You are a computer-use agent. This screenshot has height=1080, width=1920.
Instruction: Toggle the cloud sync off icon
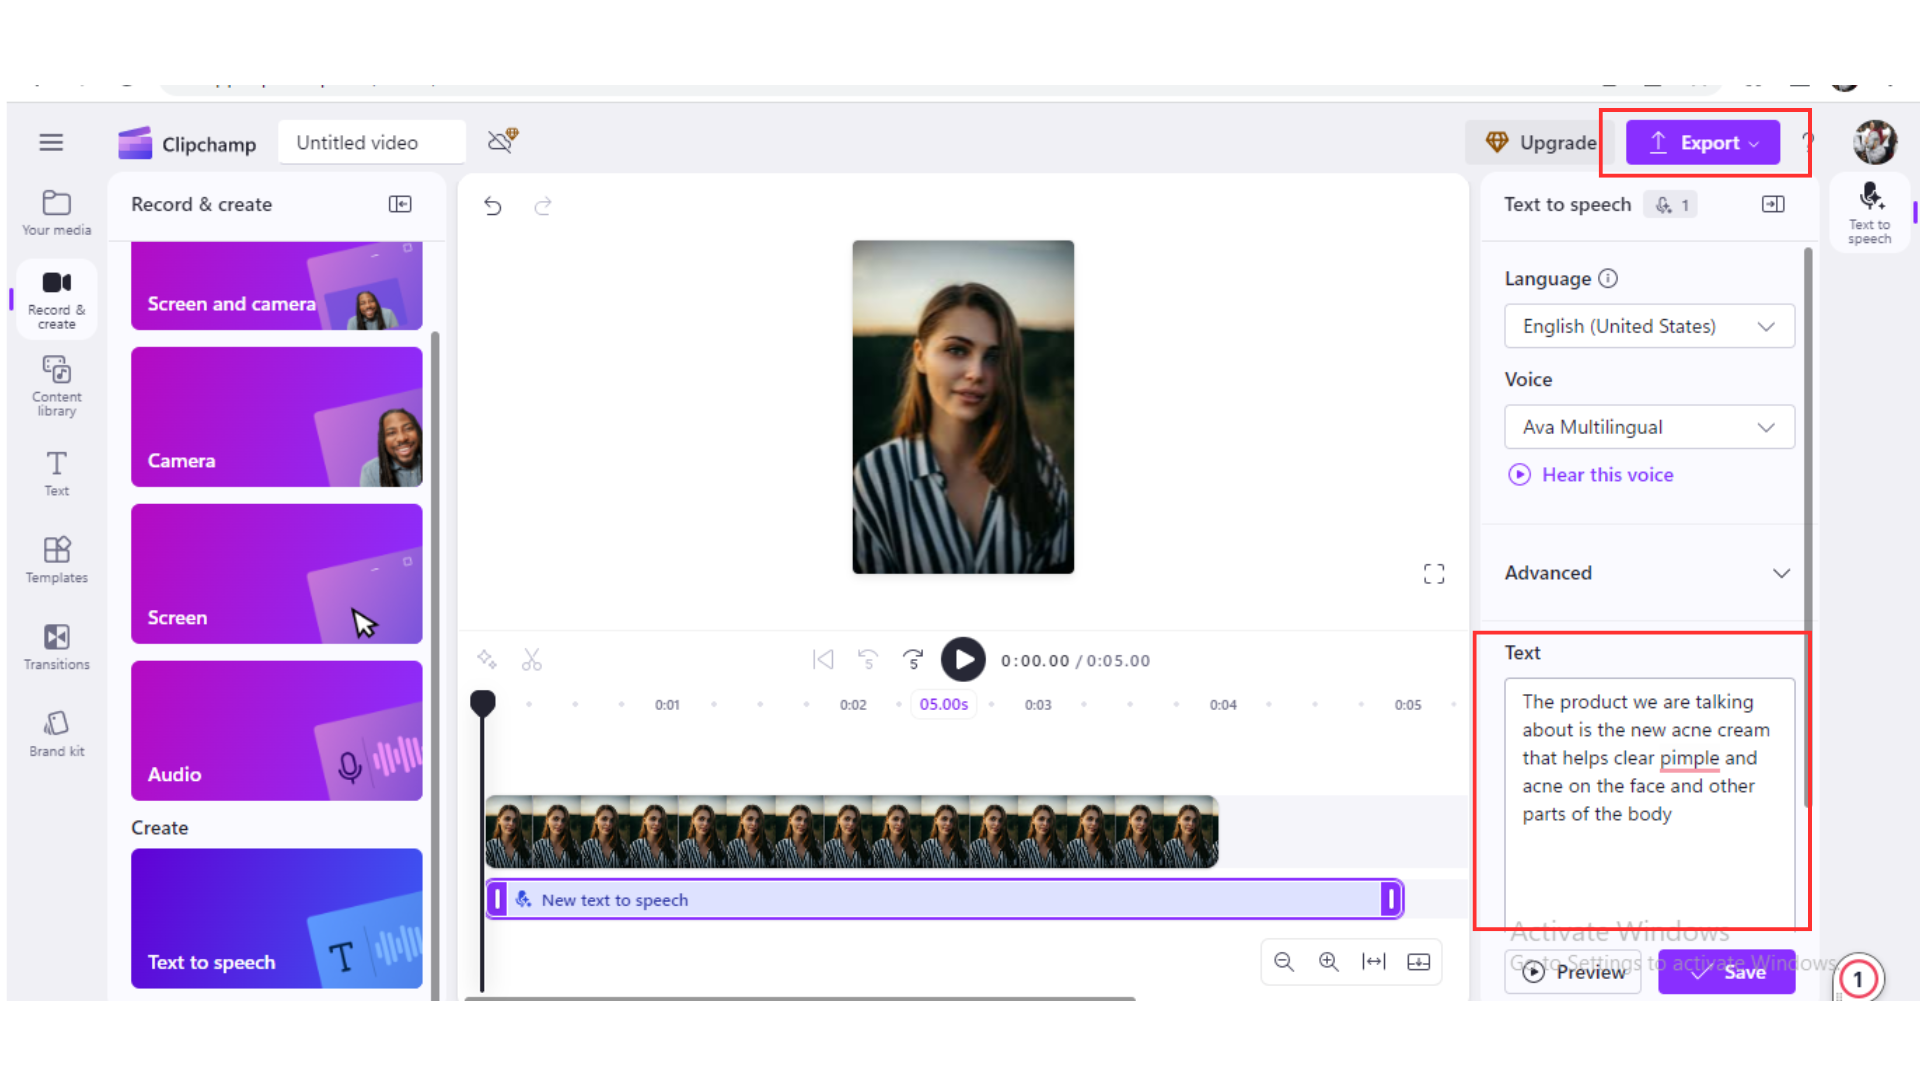point(502,141)
